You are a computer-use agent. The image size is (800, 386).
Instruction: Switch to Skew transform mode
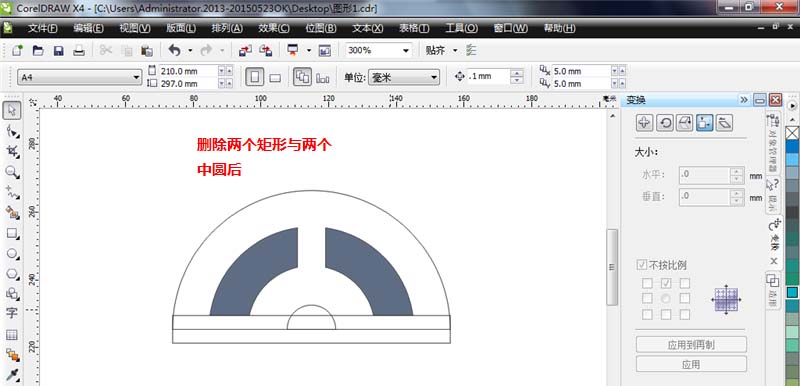tap(724, 123)
